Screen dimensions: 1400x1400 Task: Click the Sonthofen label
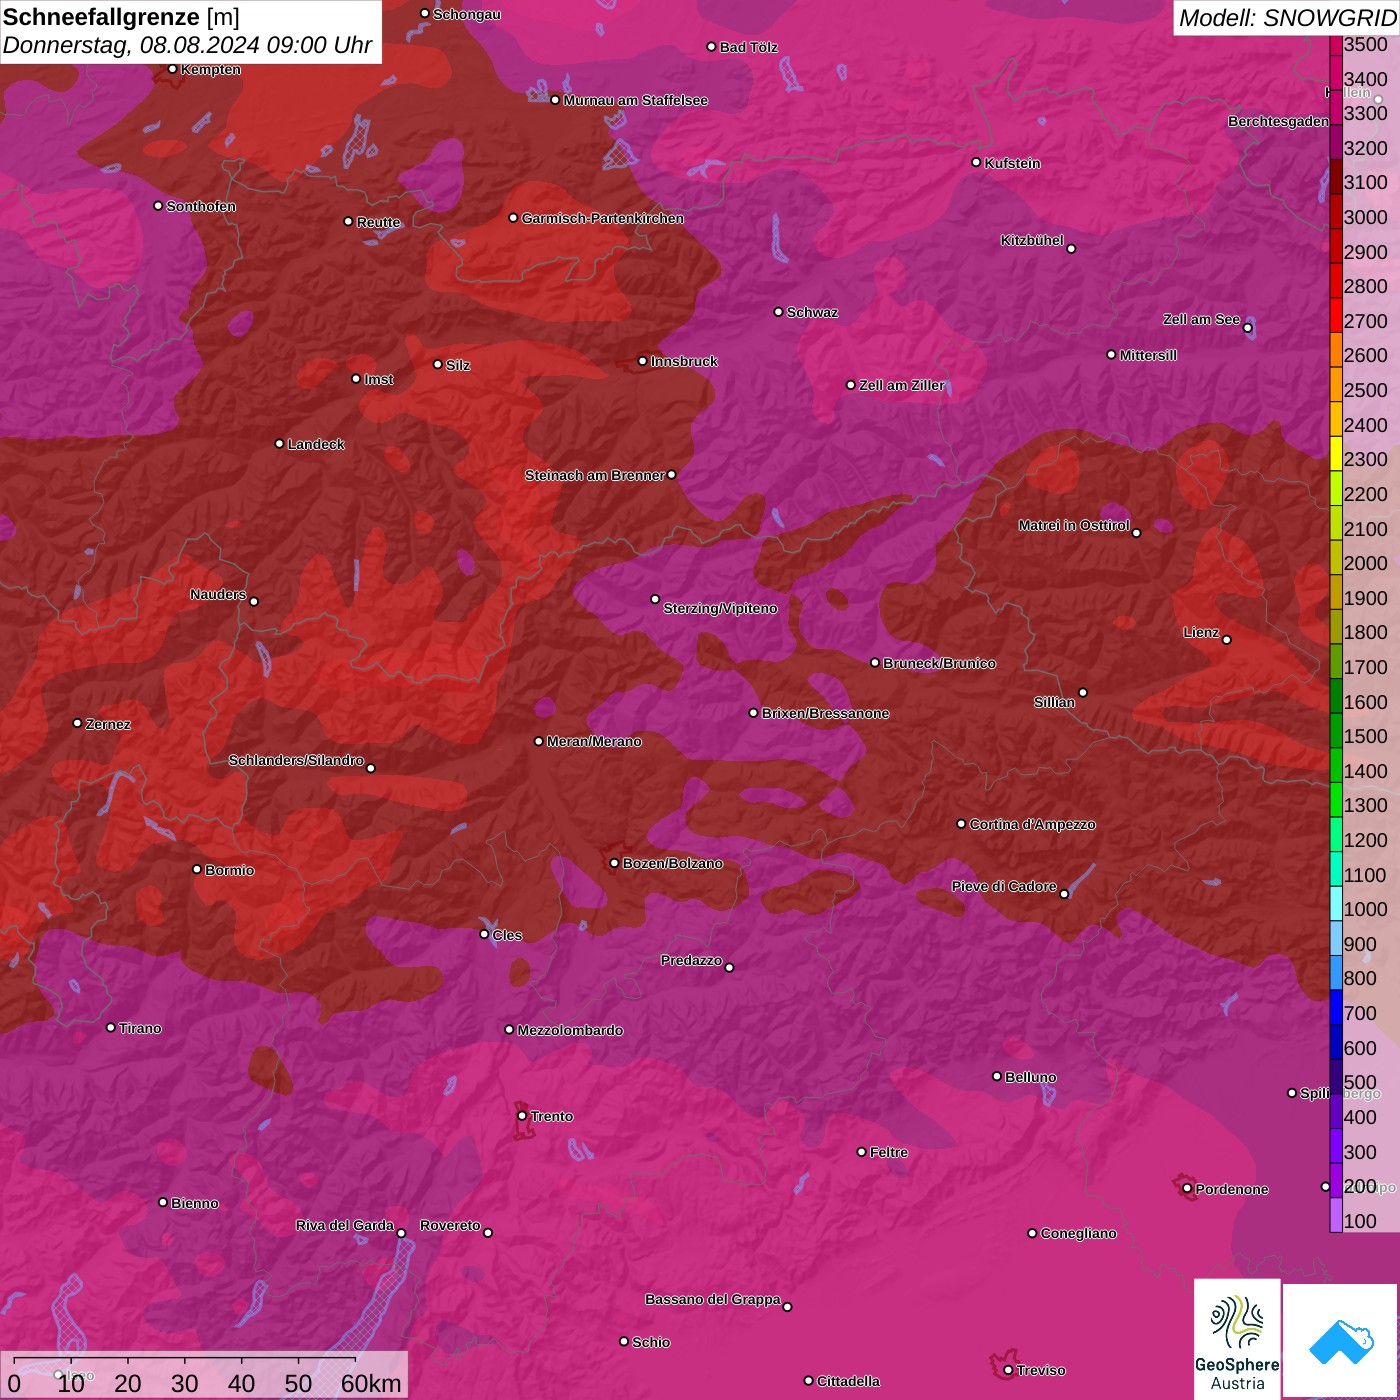pos(201,206)
